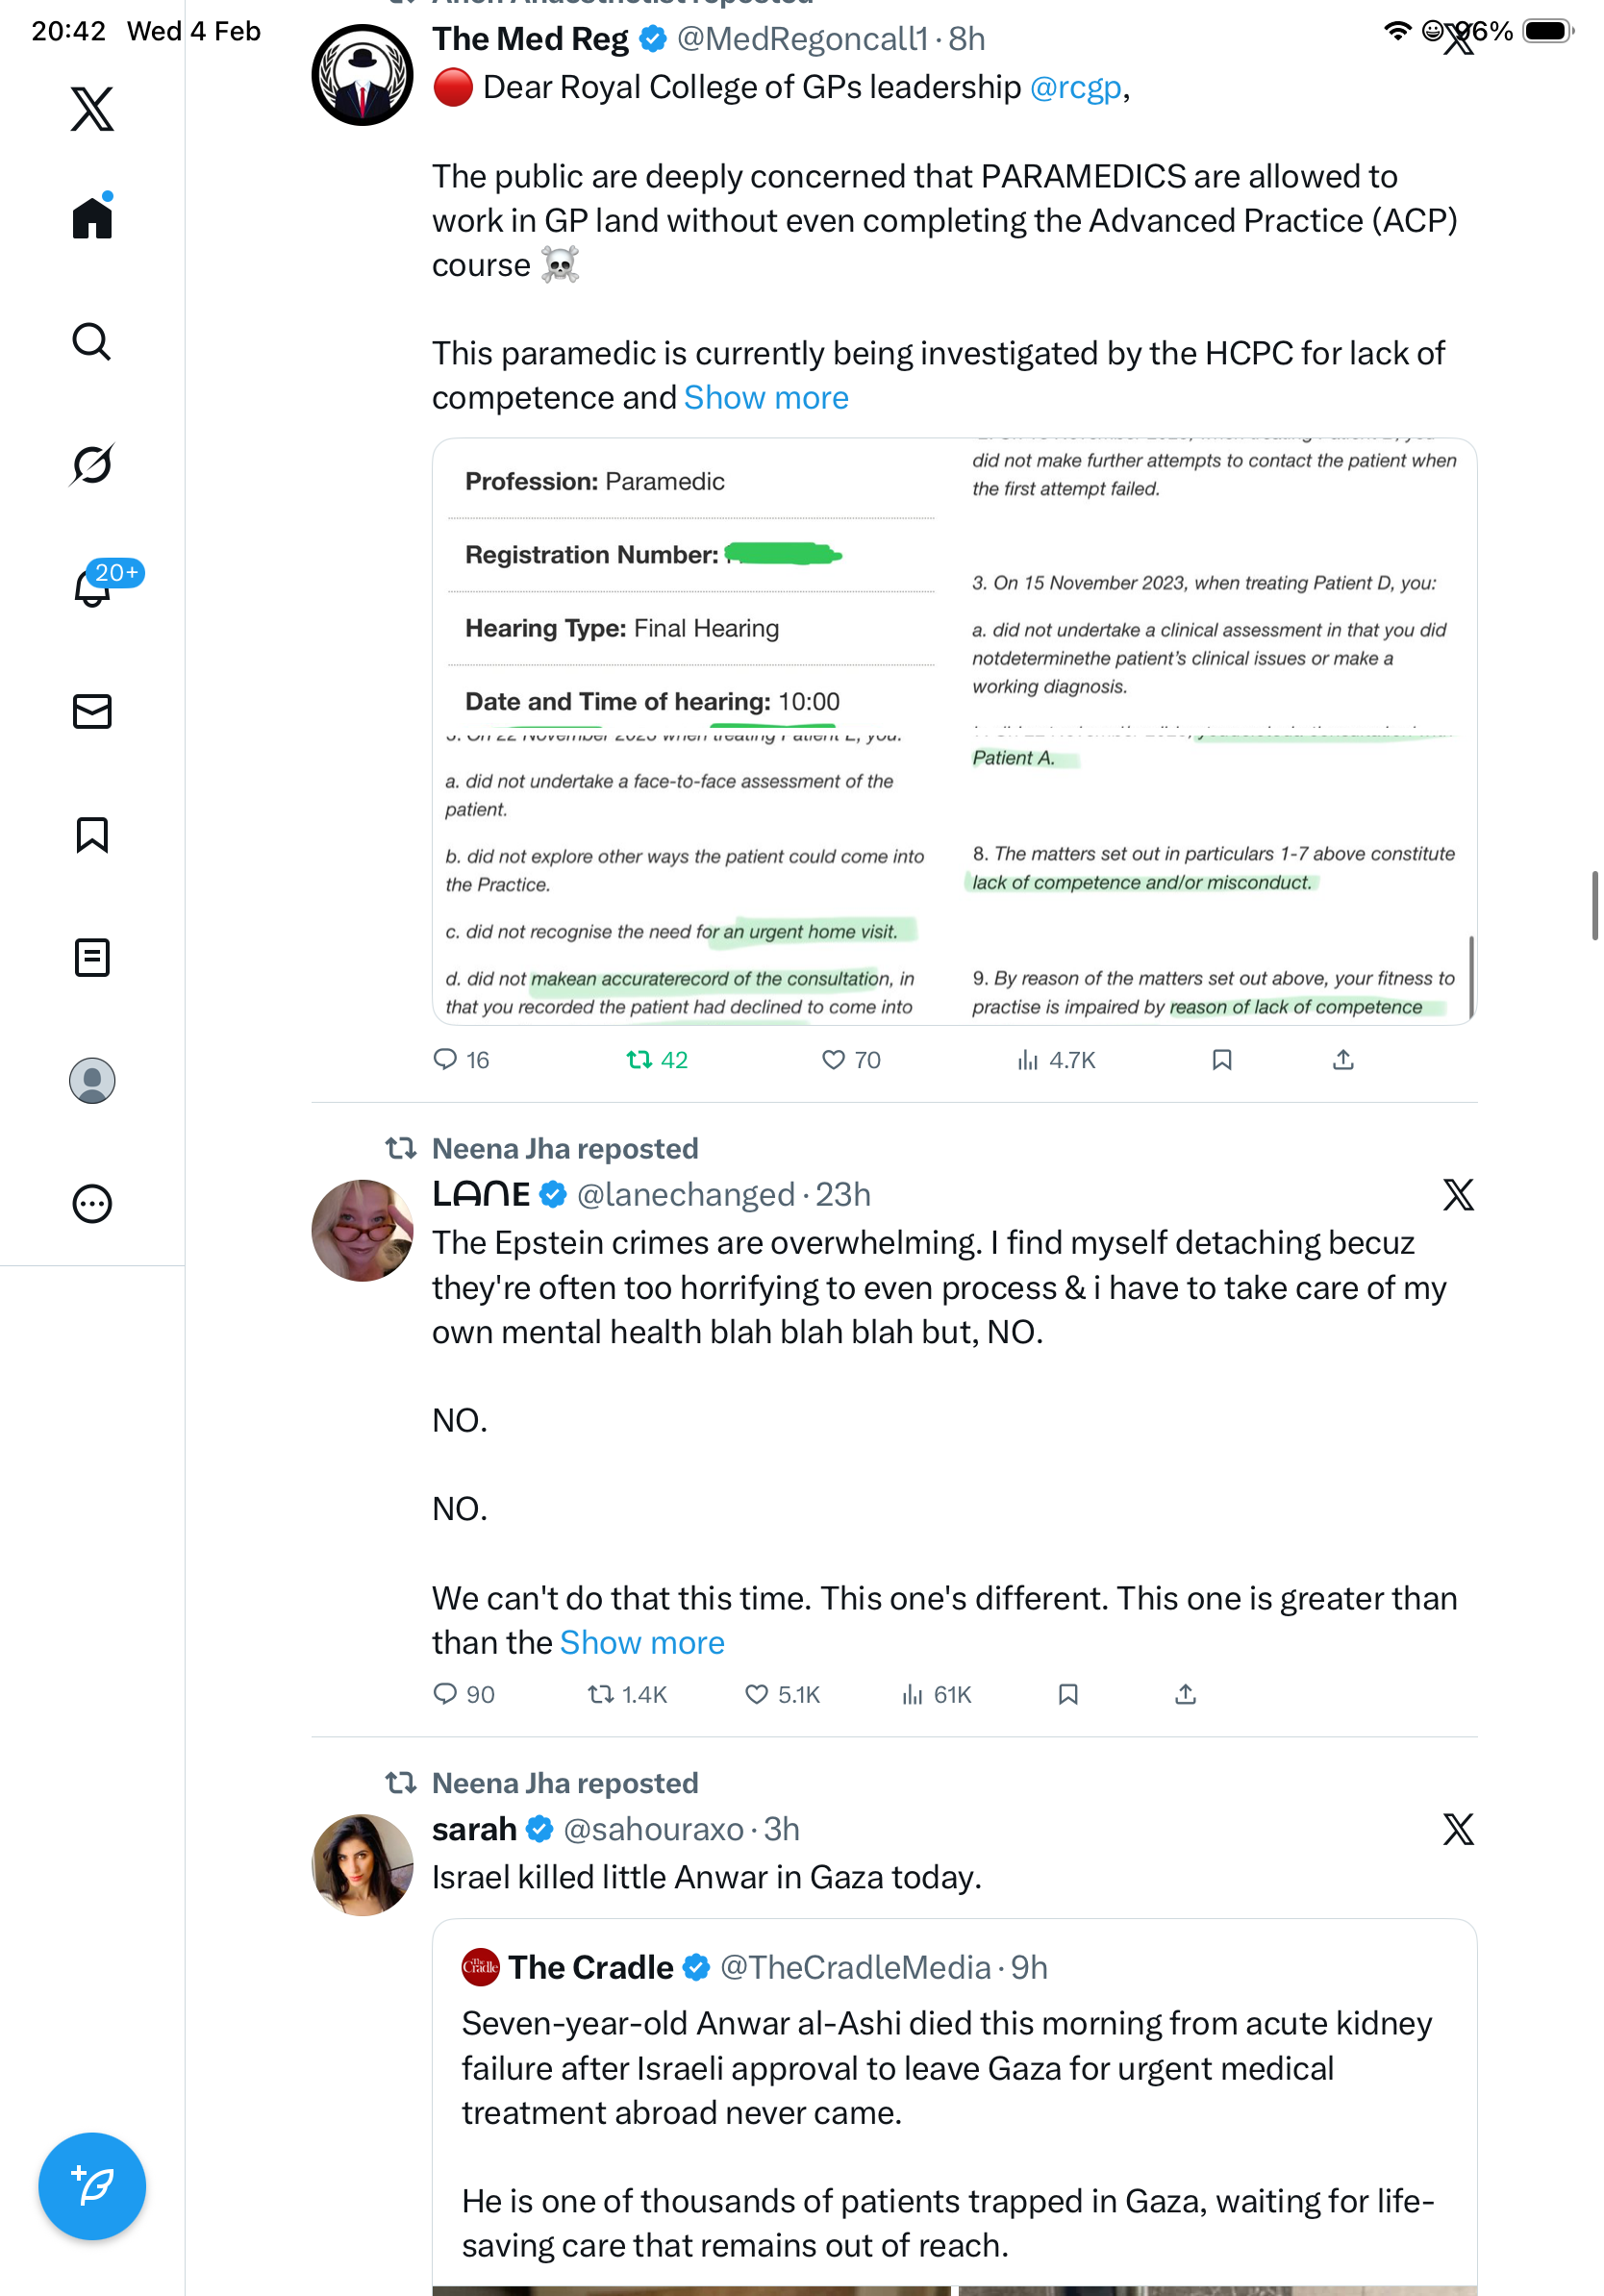
Task: Open Messages envelope icon
Action: [x=92, y=712]
